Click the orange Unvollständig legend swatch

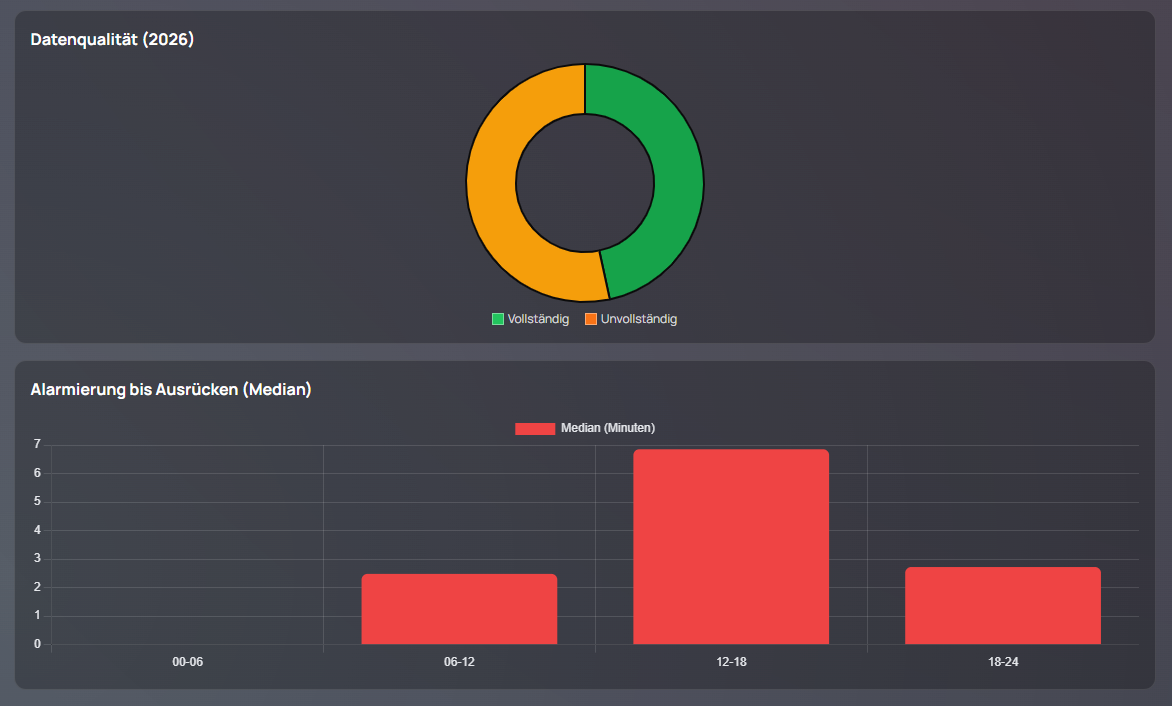[590, 318]
